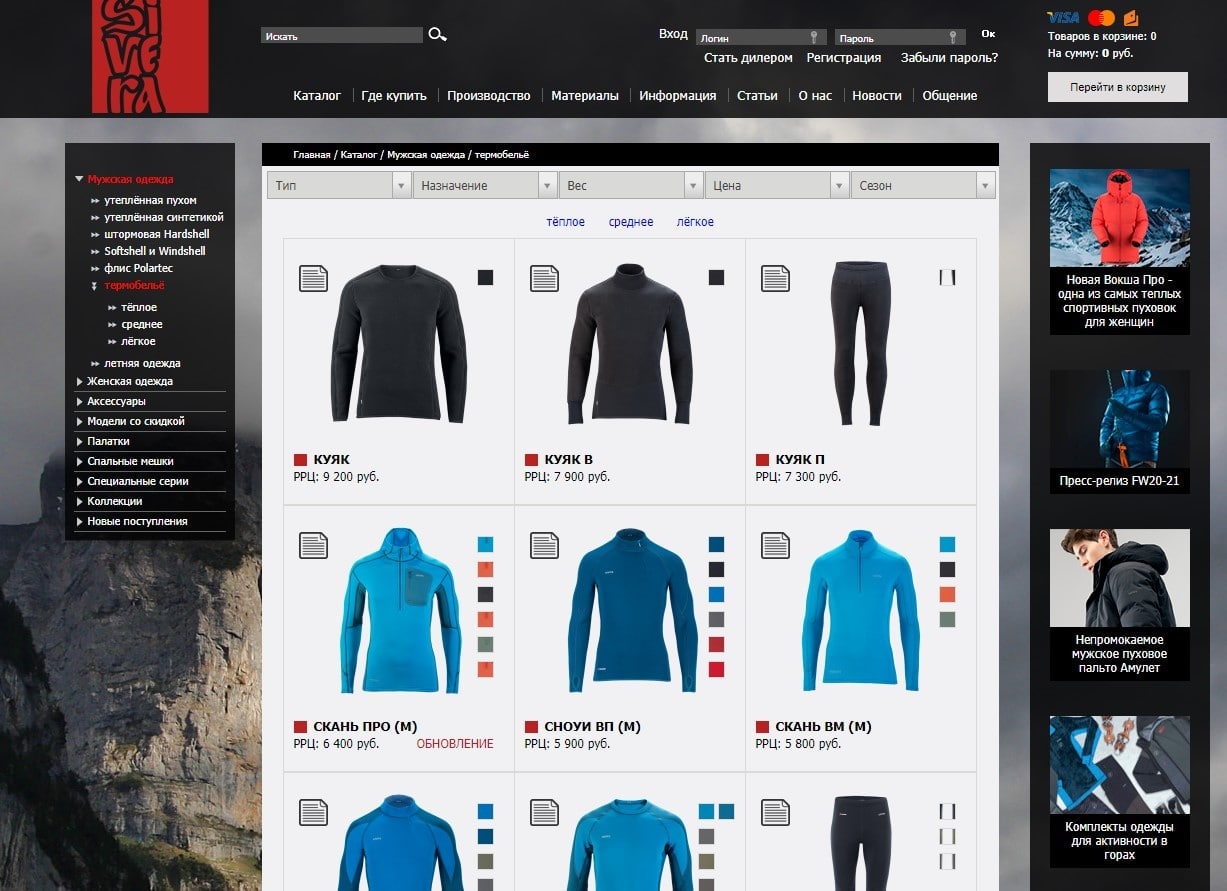The width and height of the screenshot is (1227, 891).
Task: Filter by лёгкое link above products
Action: pyautogui.click(x=695, y=222)
